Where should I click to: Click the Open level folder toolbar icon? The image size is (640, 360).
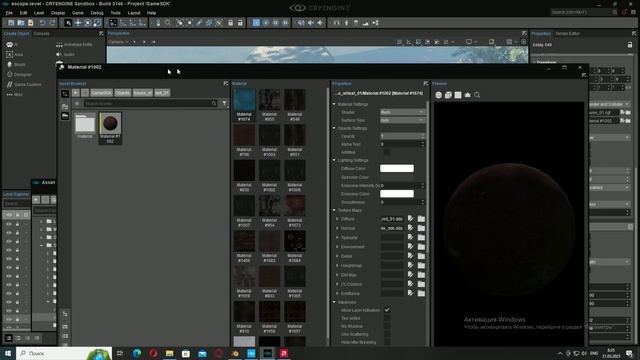[21, 23]
